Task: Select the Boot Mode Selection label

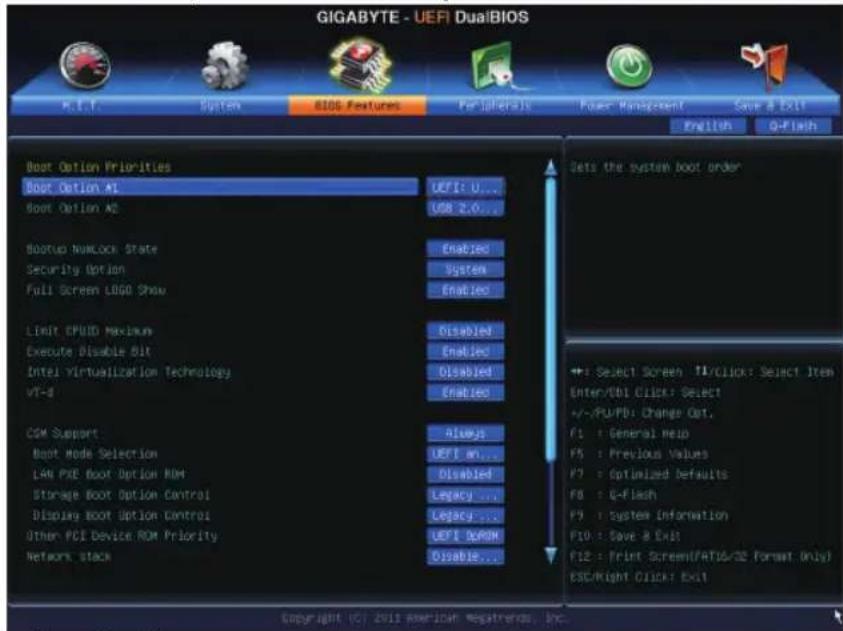Action: [x=95, y=454]
